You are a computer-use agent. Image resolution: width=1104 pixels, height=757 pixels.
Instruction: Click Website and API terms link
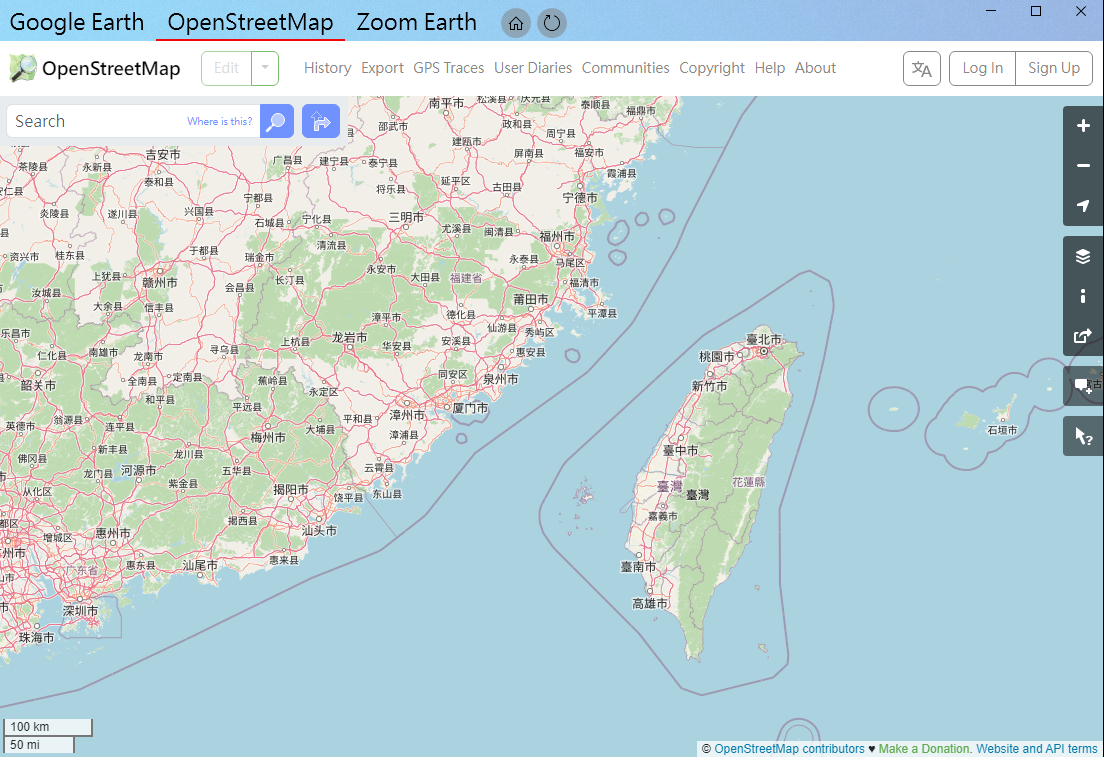tap(1036, 749)
